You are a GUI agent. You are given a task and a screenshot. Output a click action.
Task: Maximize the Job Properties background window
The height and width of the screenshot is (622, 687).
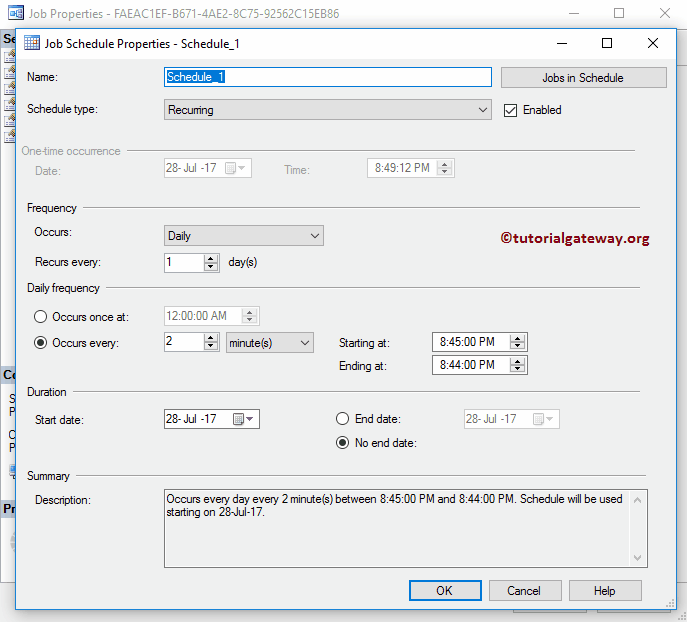point(619,13)
